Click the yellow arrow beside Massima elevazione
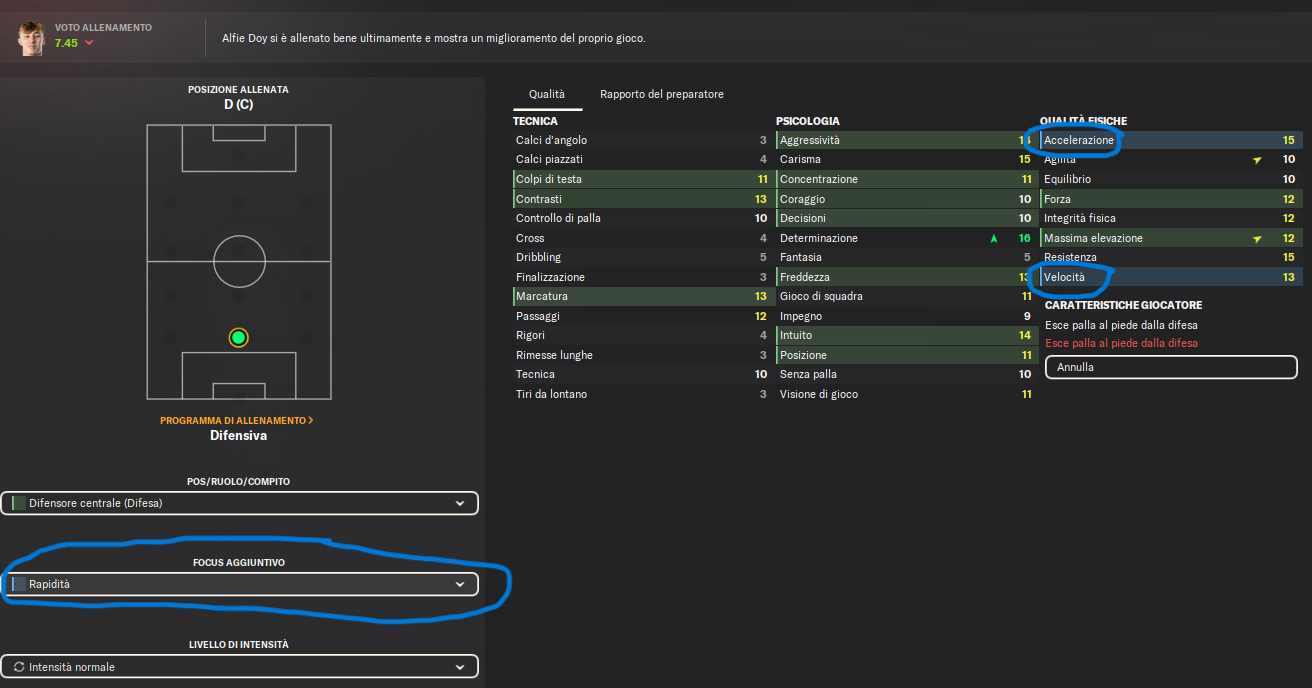The width and height of the screenshot is (1312, 688). (x=1255, y=239)
